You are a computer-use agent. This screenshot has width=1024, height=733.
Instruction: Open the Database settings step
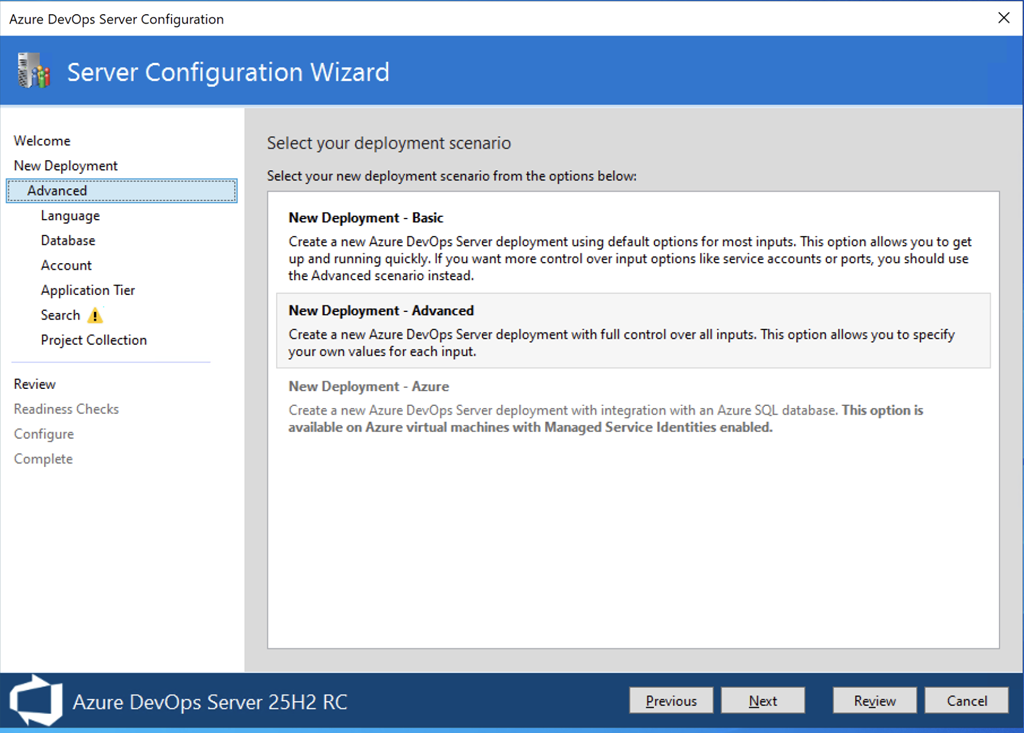(x=68, y=241)
